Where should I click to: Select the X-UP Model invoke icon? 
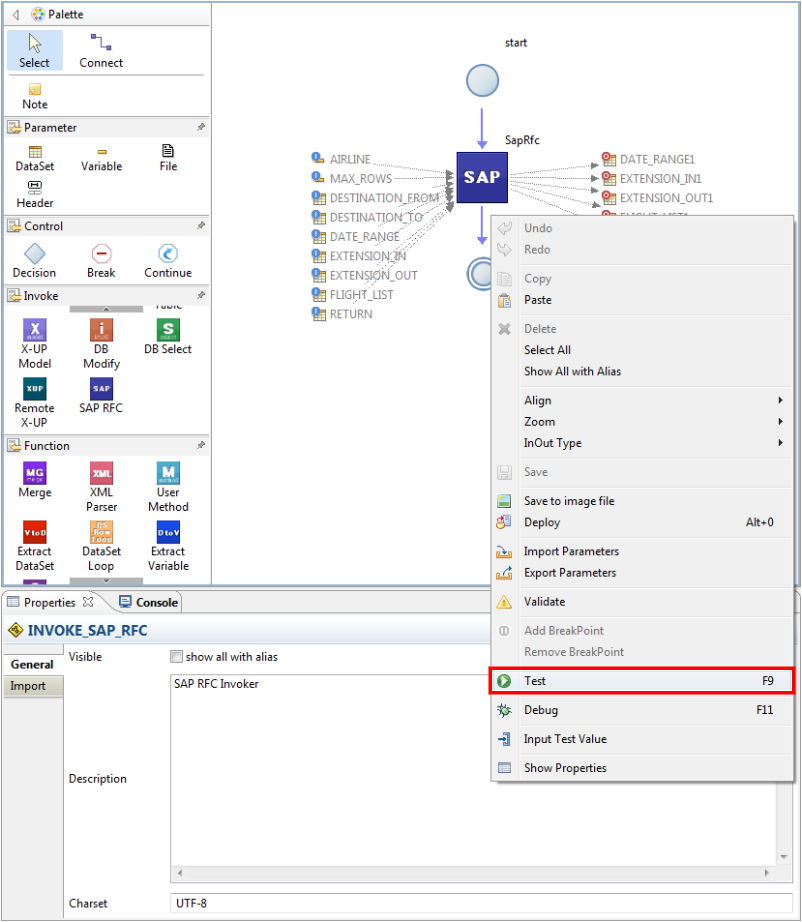click(x=35, y=343)
